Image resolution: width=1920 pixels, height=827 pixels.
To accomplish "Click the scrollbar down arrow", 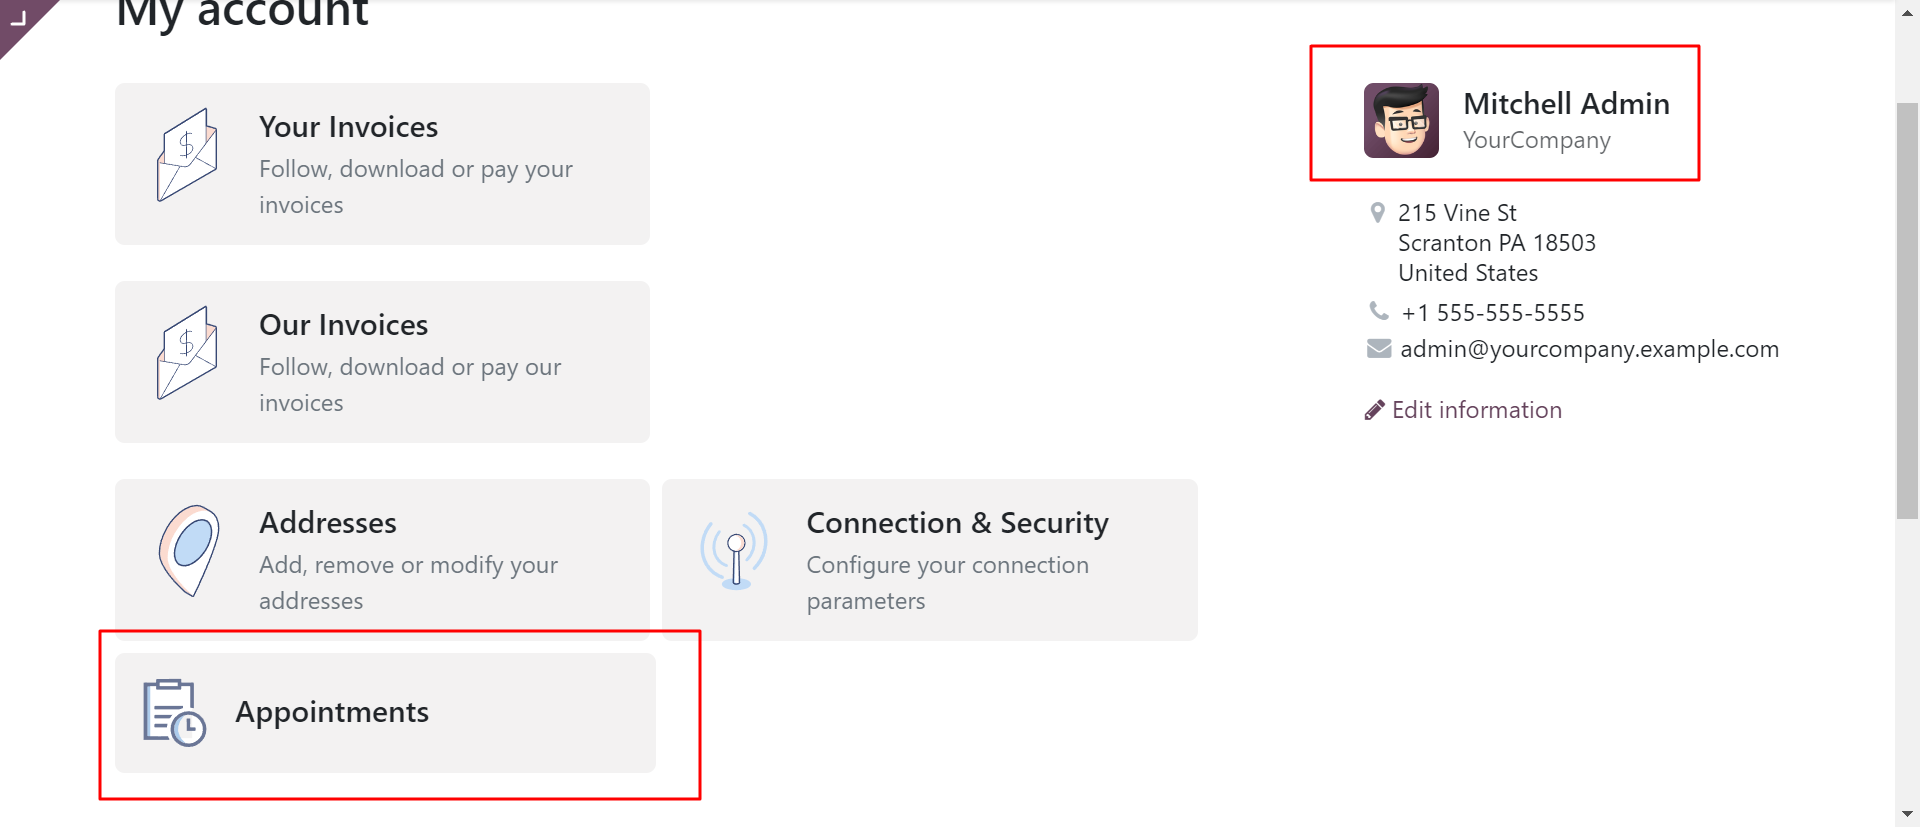I will click(x=1908, y=814).
